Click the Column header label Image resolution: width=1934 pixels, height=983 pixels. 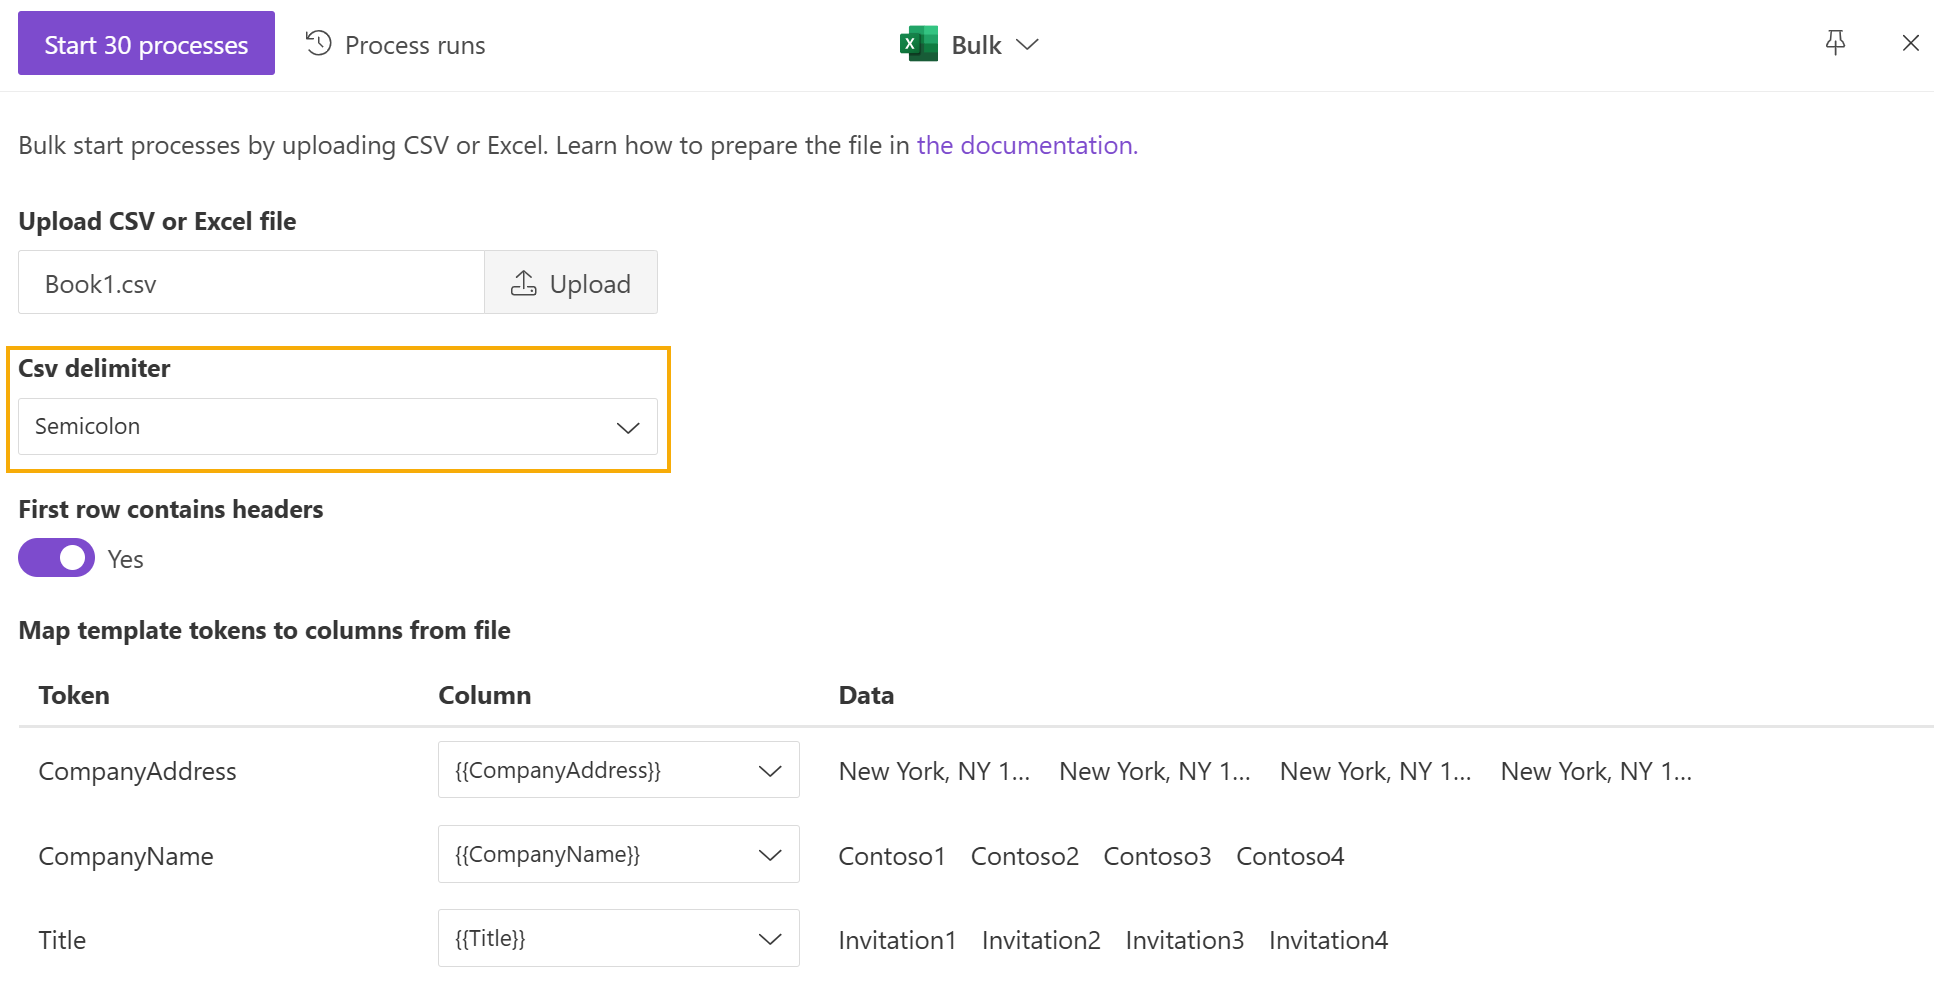[x=485, y=696]
